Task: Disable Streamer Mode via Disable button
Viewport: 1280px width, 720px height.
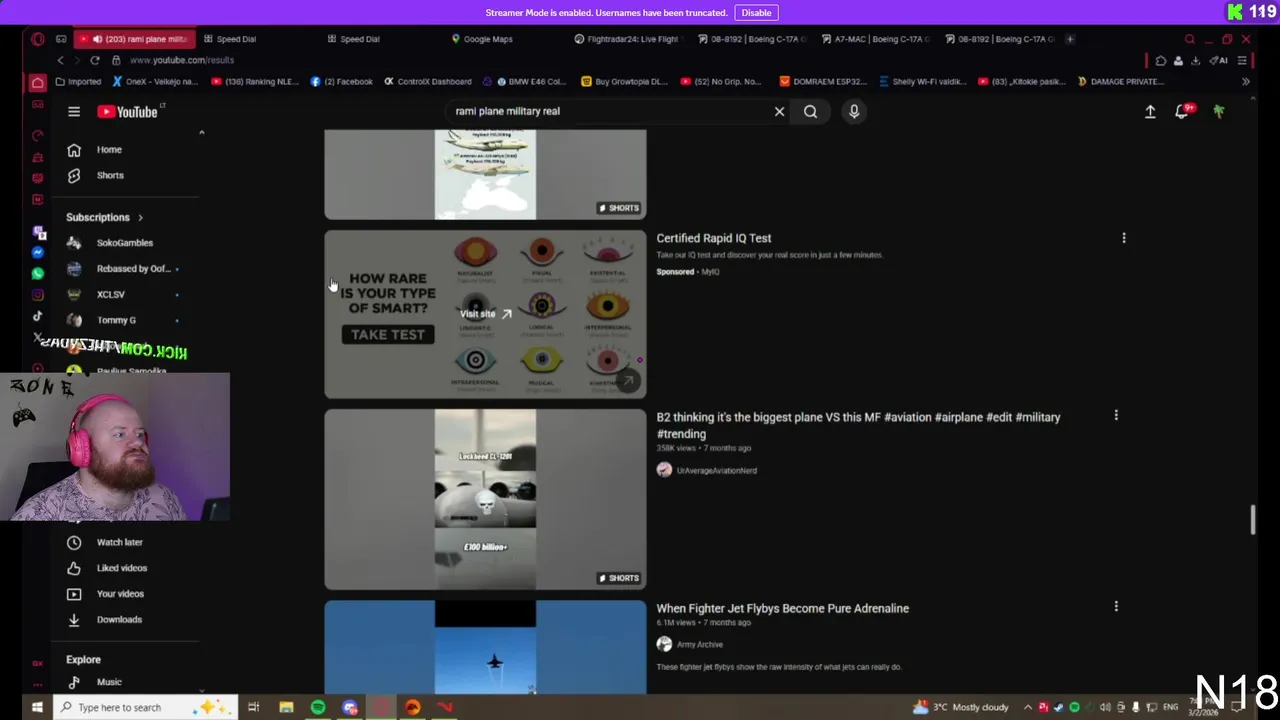Action: pos(756,13)
